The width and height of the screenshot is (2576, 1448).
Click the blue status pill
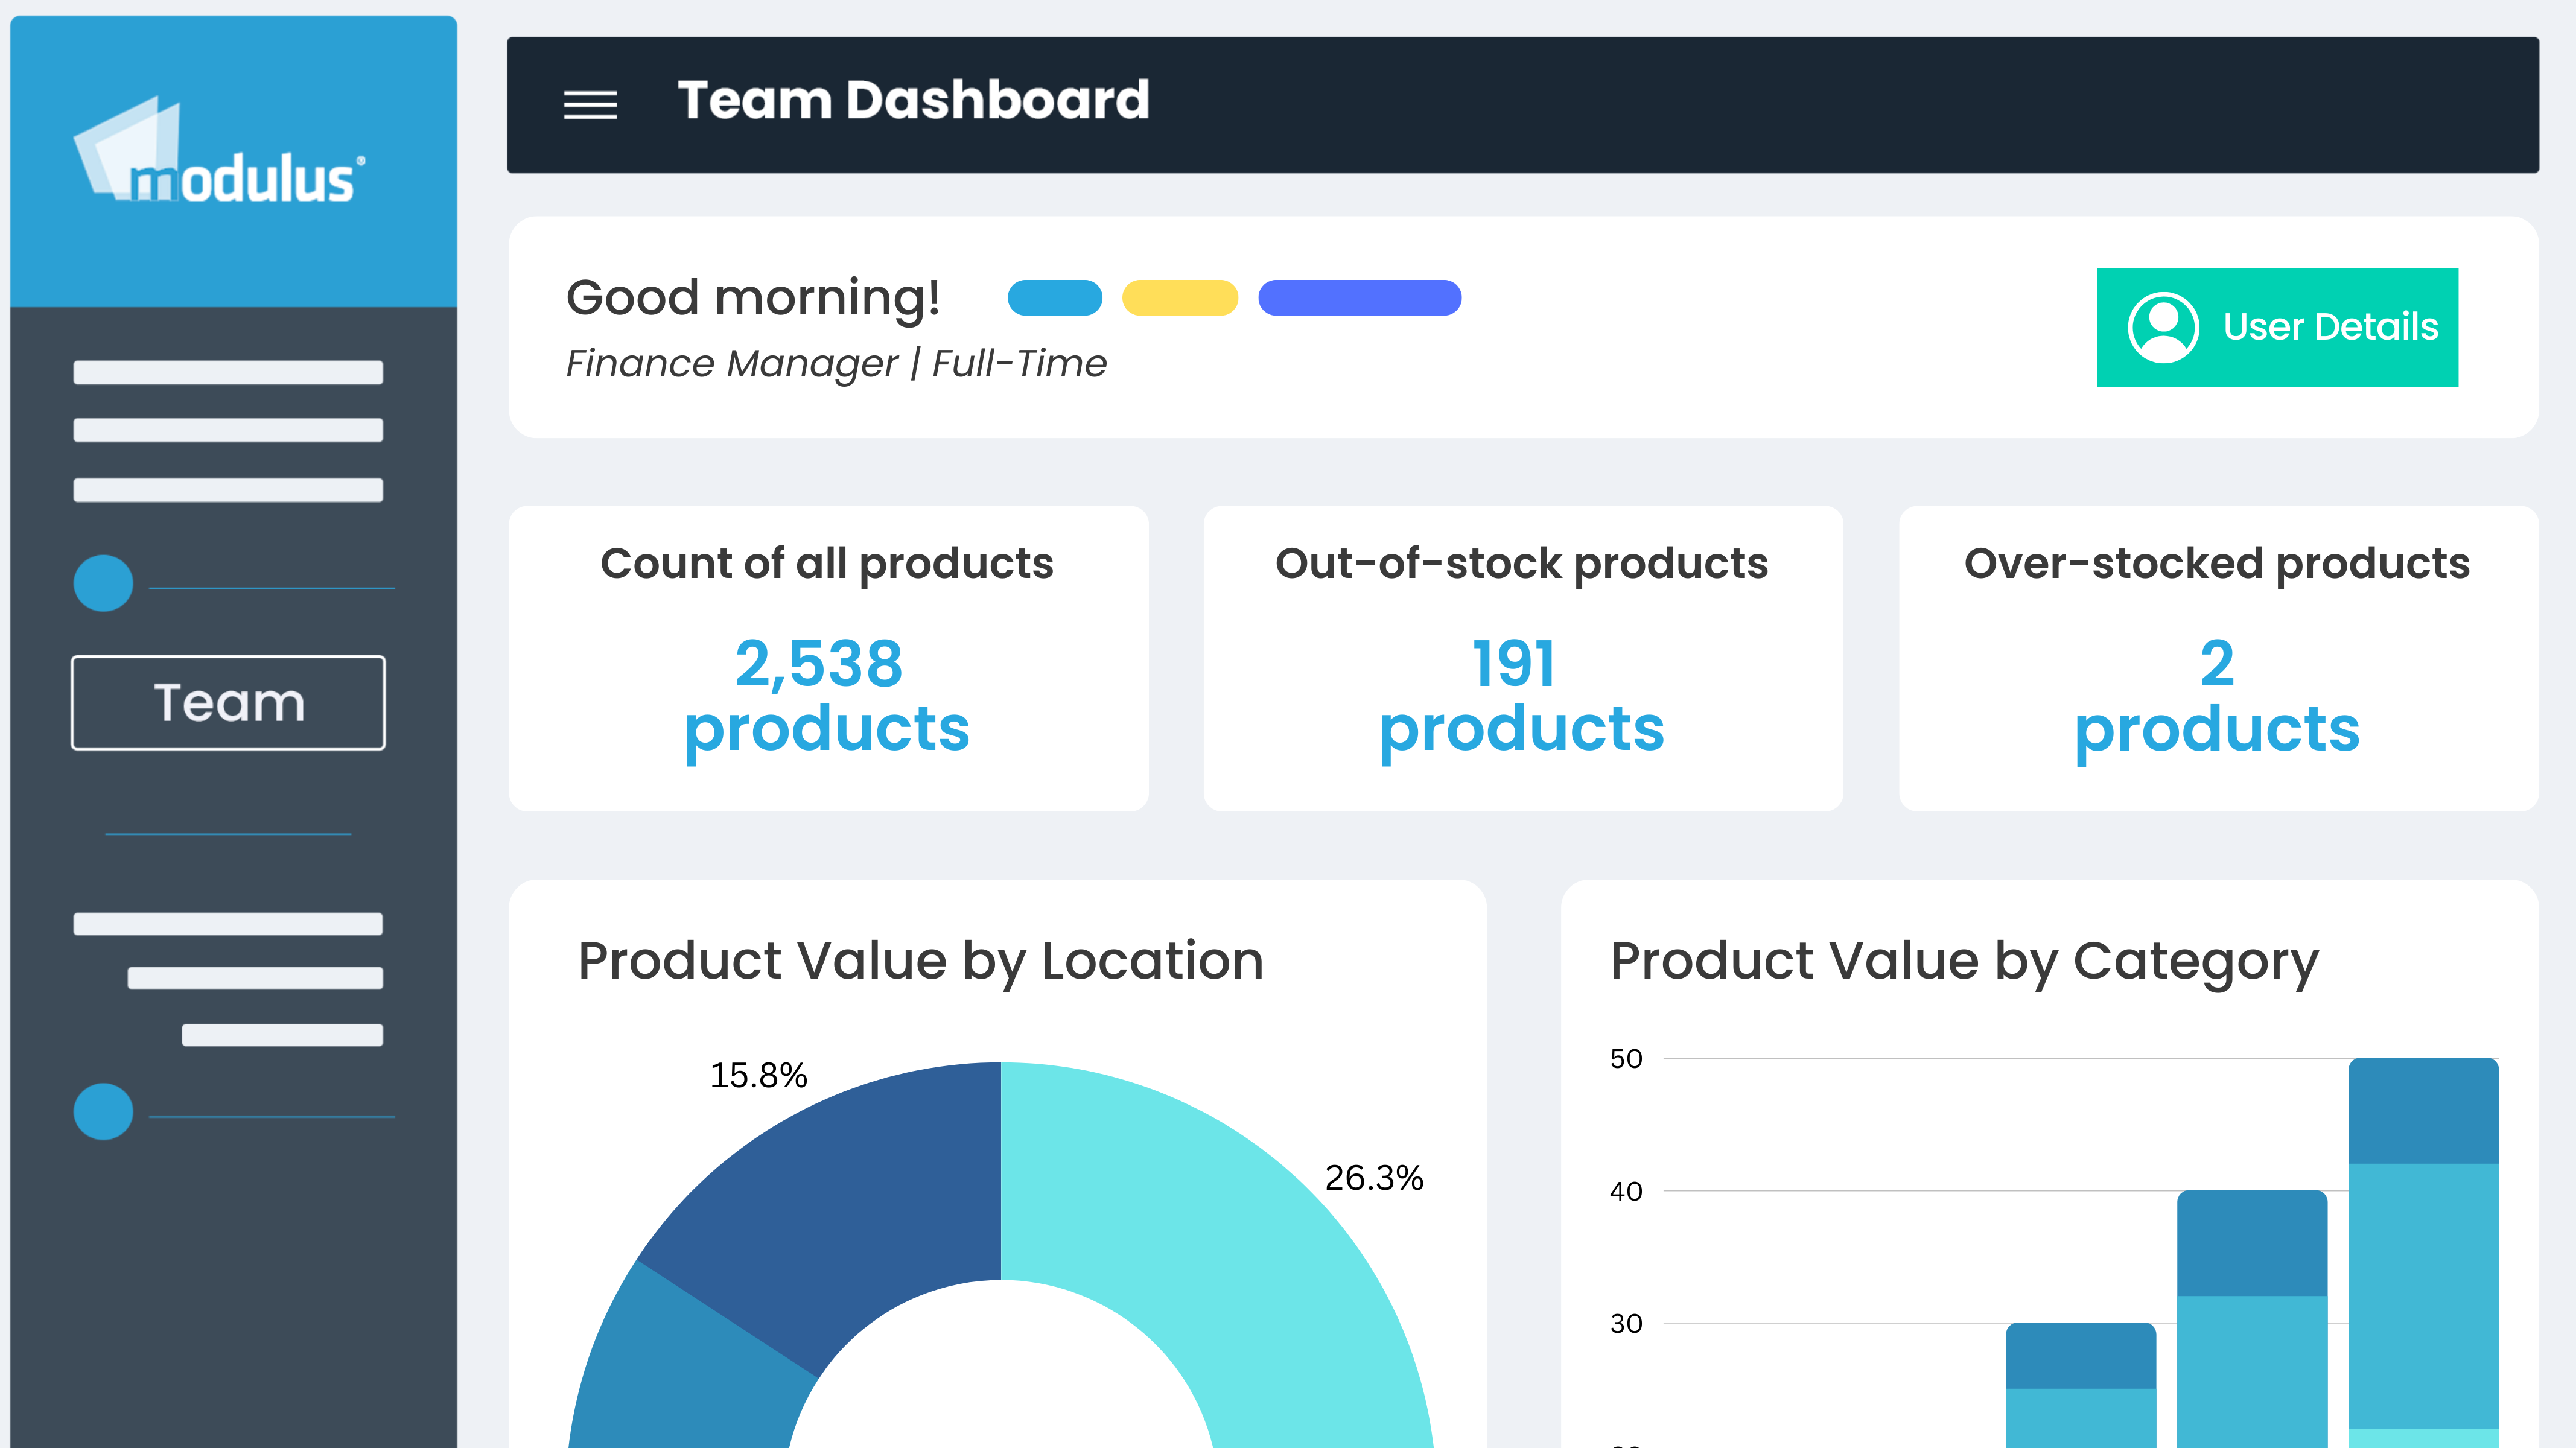point(1055,298)
